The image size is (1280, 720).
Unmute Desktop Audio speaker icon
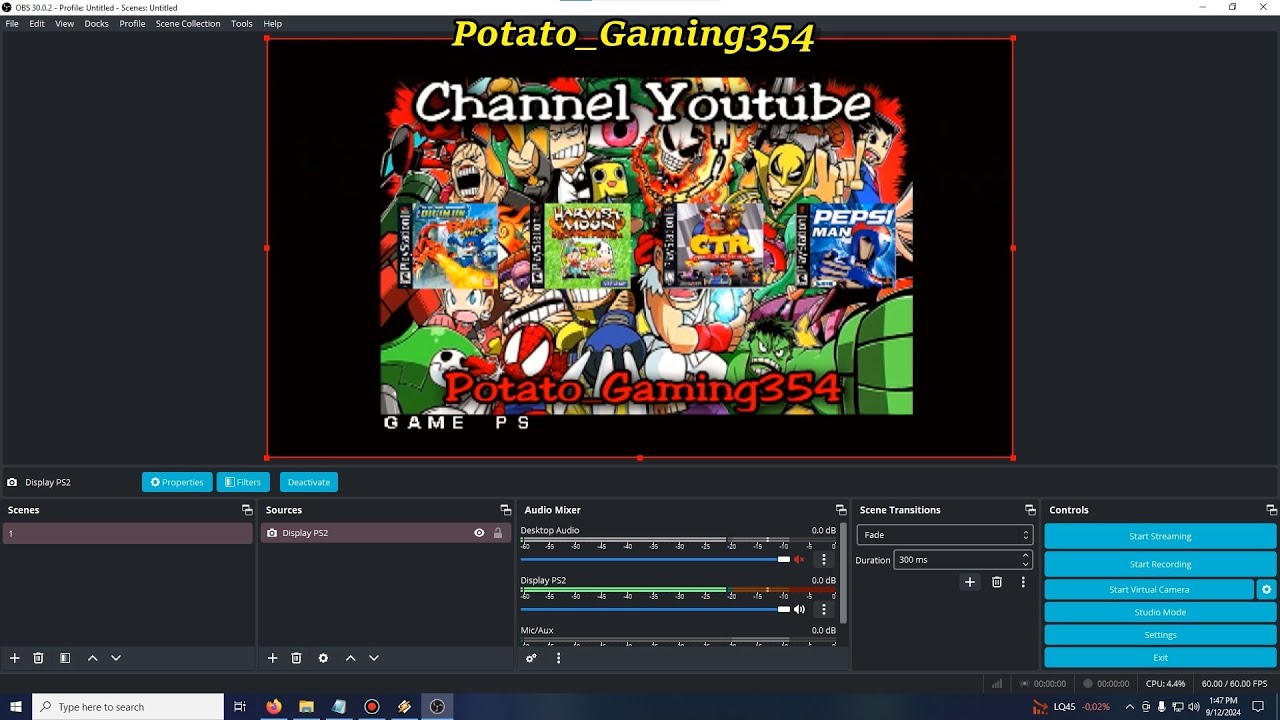(799, 559)
